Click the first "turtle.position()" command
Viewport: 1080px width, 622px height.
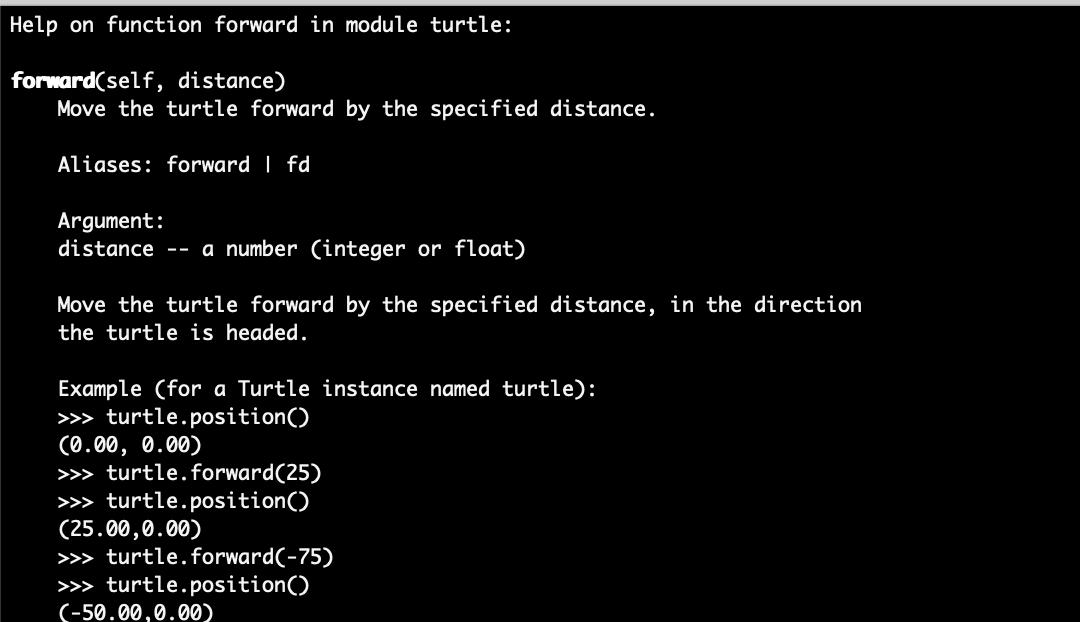point(208,417)
